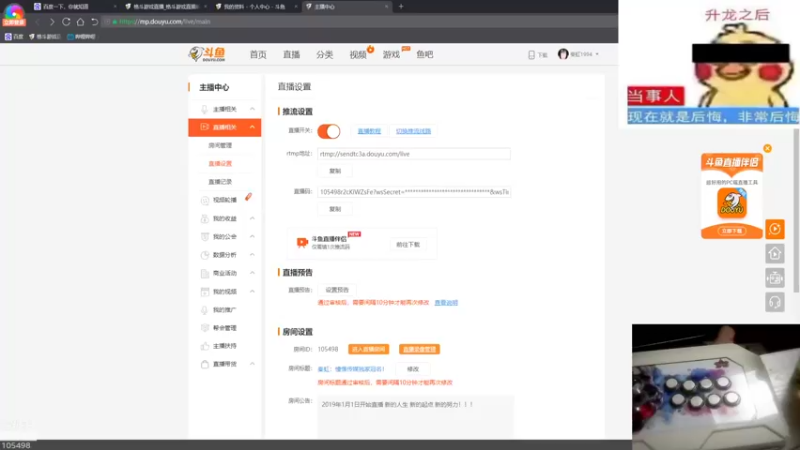Image resolution: width=800 pixels, height=450 pixels.
Task: Click the shield icon beside 我的公会
Action: coord(205,237)
